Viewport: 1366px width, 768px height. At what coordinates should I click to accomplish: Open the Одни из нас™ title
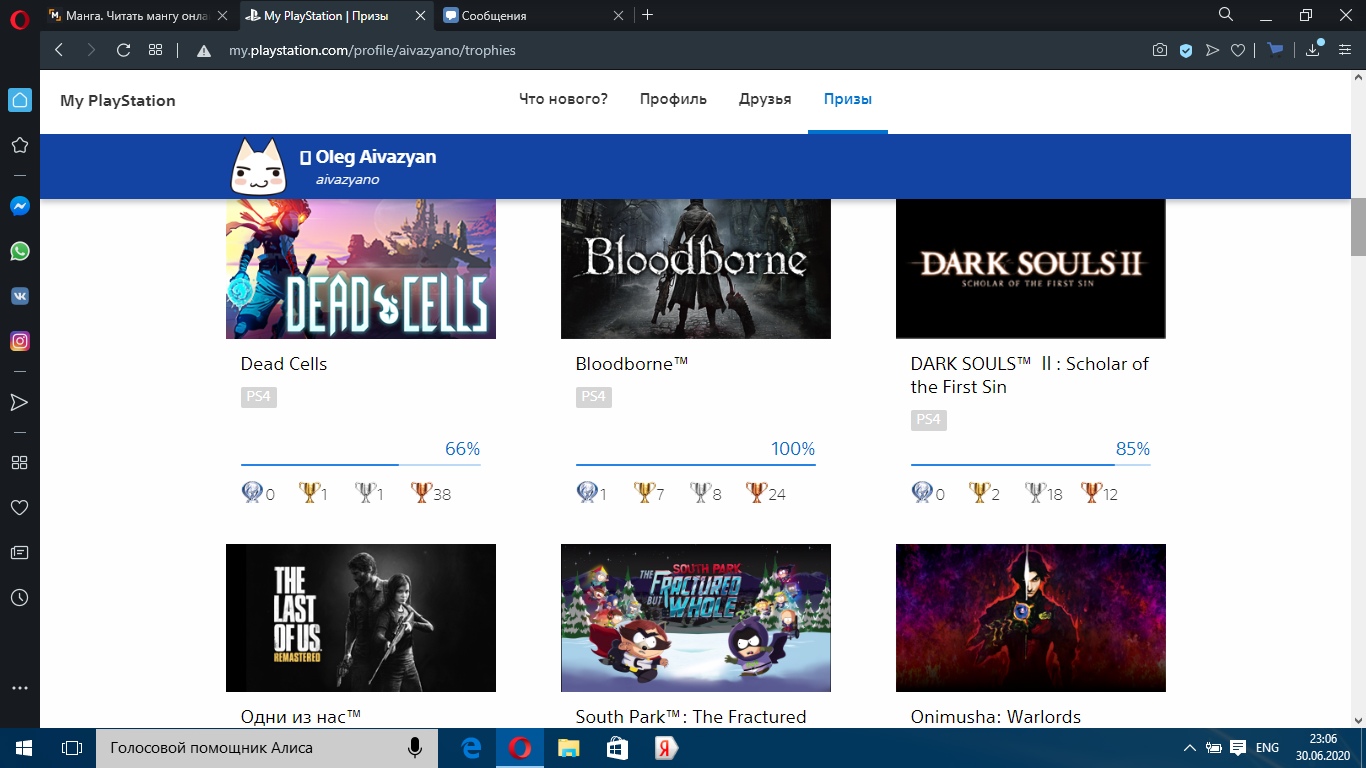301,717
